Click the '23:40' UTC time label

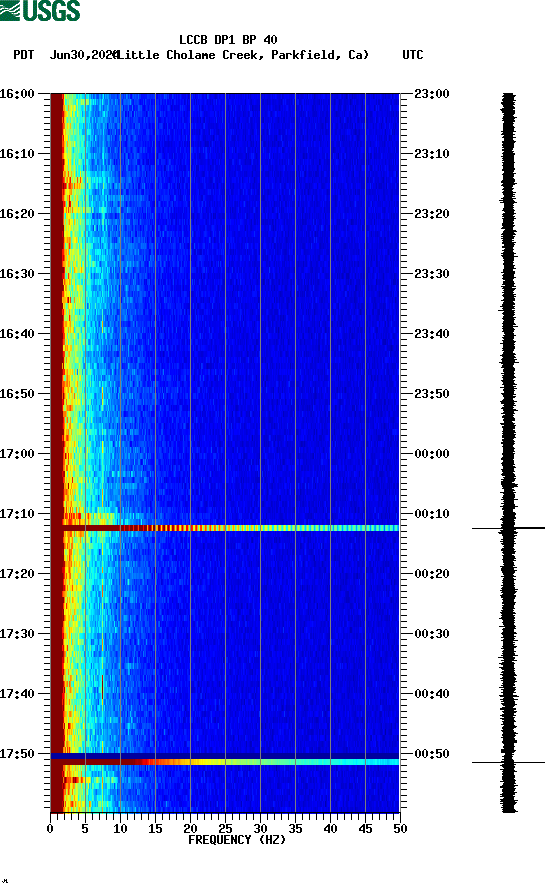[x=432, y=333]
